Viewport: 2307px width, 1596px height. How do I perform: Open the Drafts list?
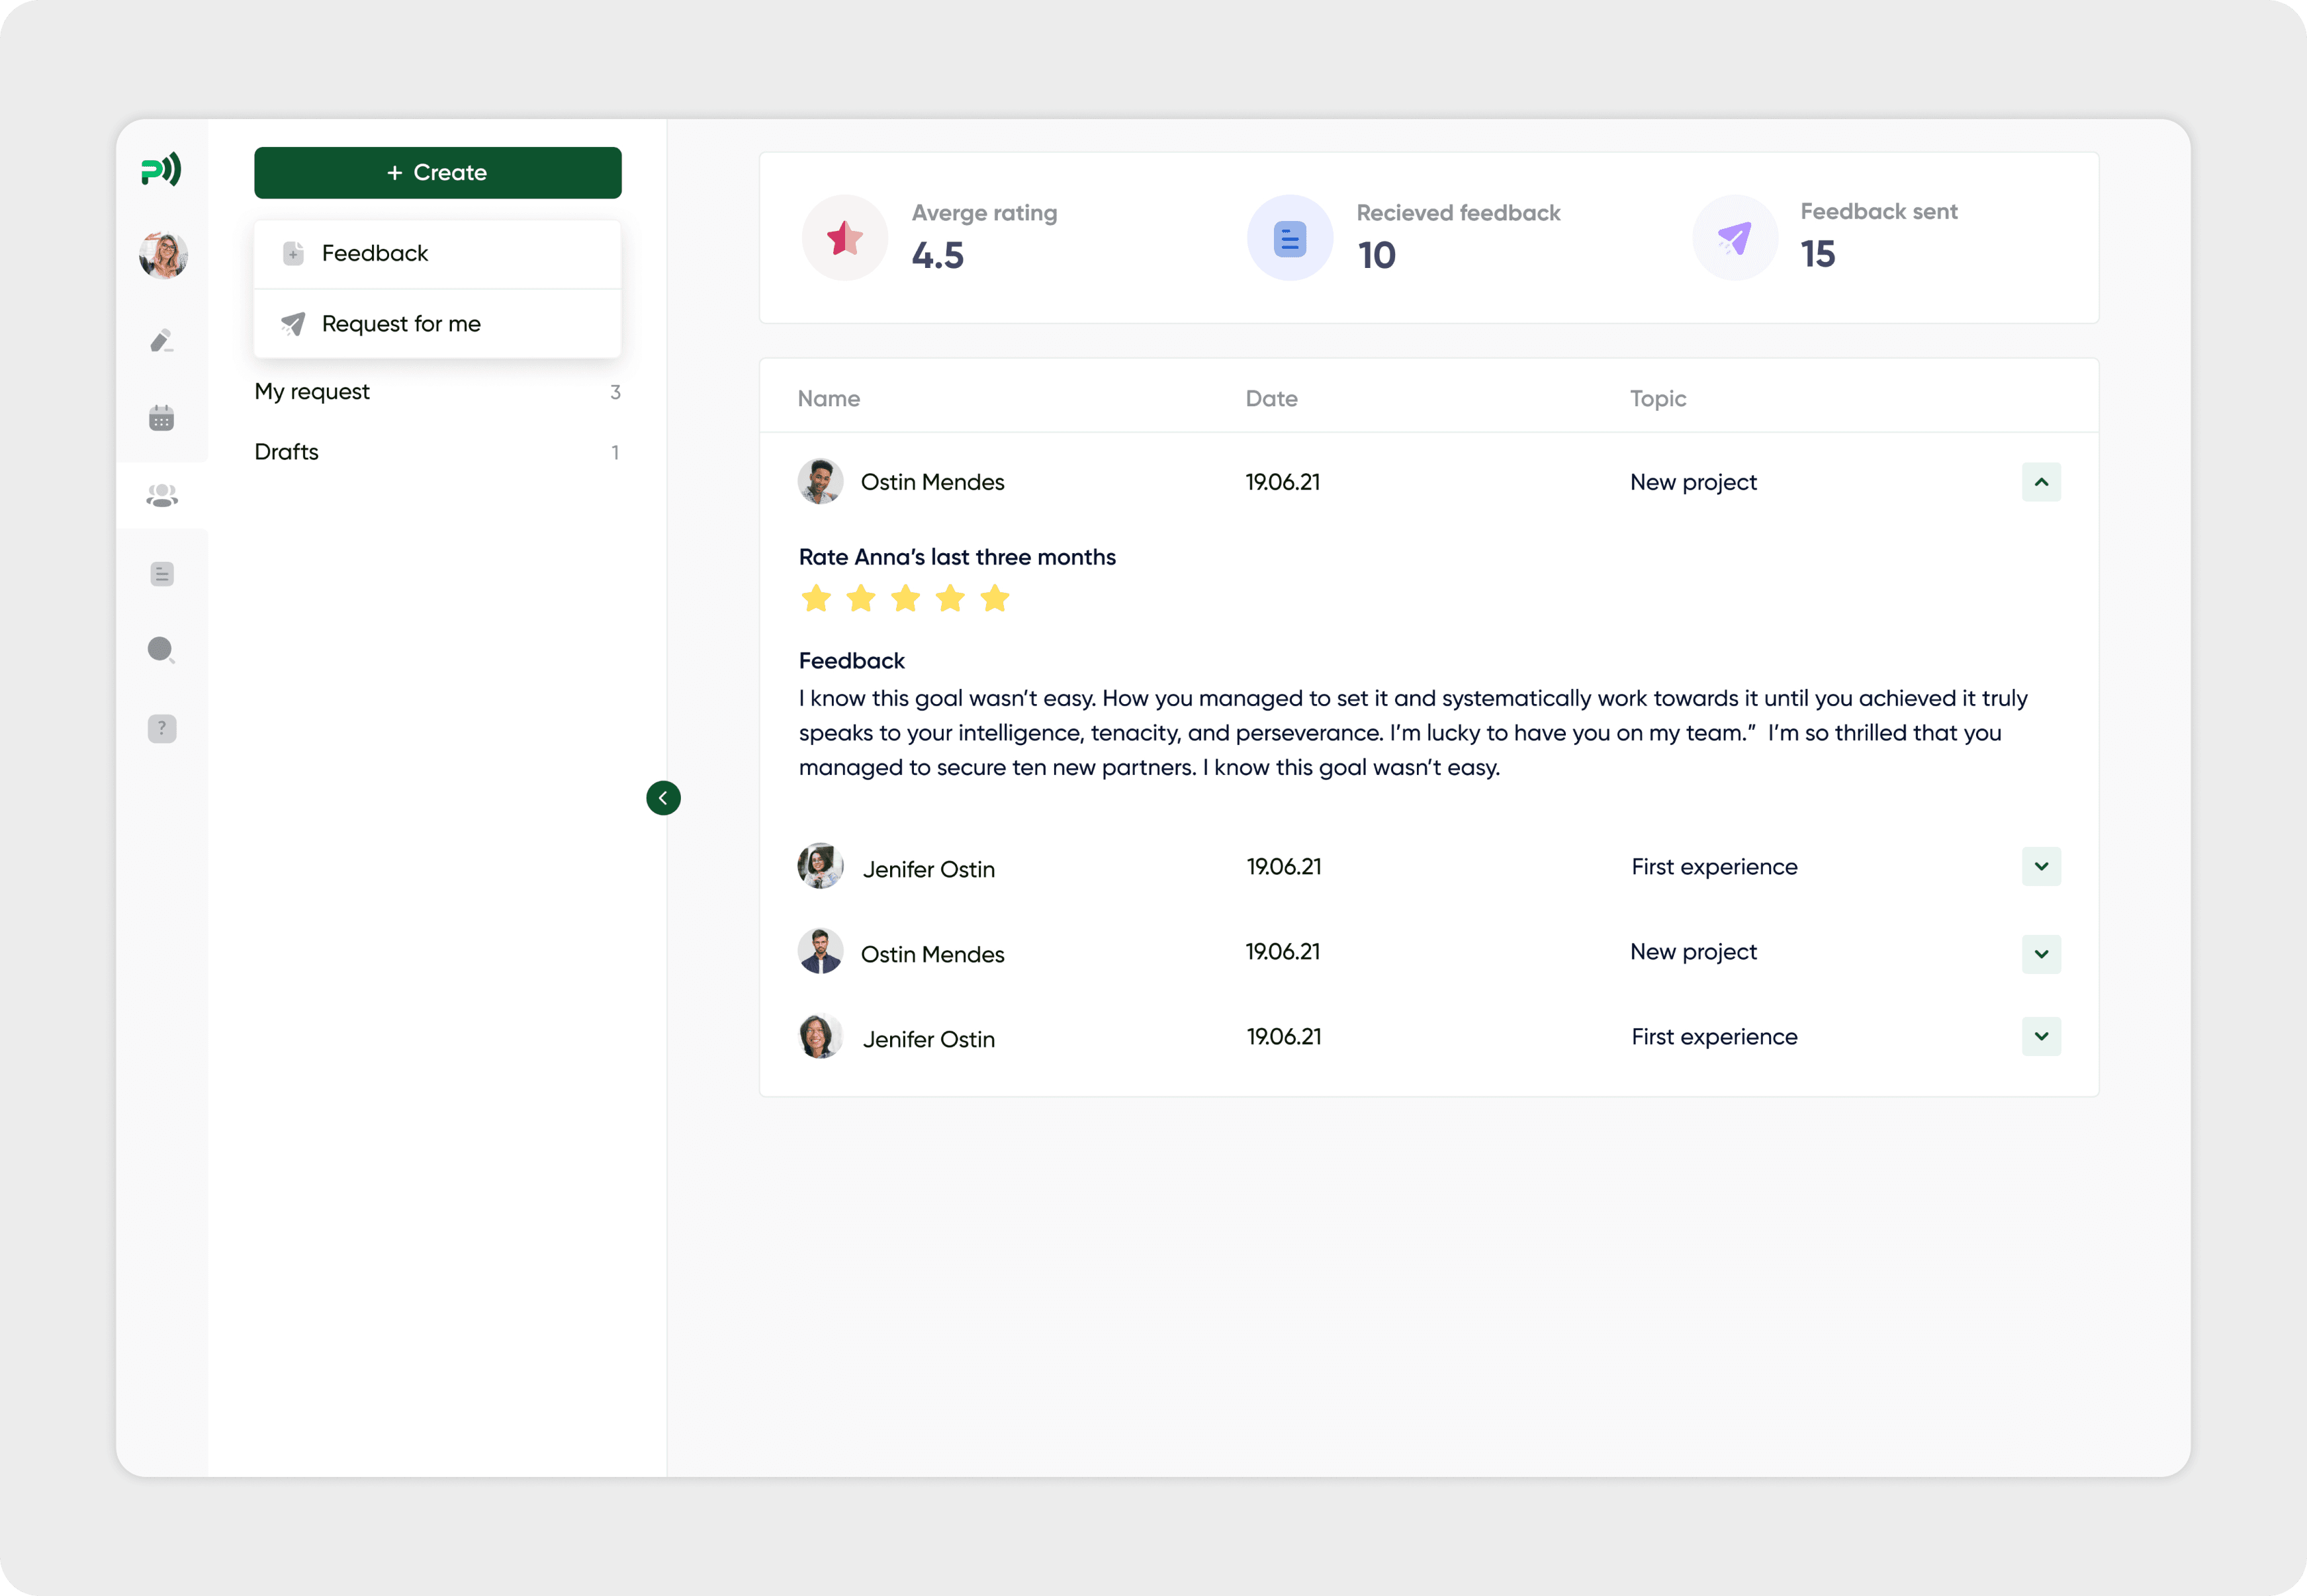pos(287,452)
